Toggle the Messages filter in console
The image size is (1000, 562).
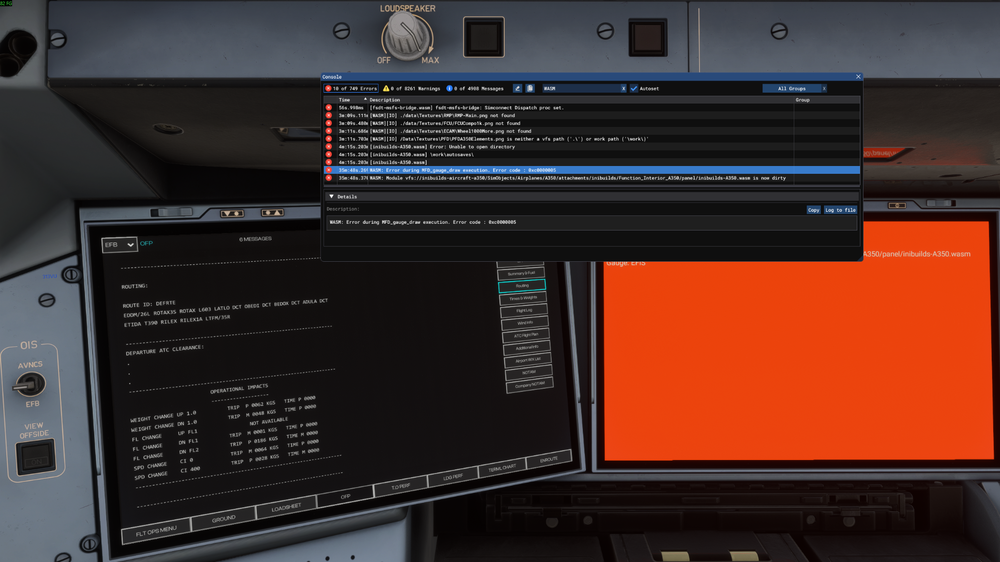coord(475,88)
